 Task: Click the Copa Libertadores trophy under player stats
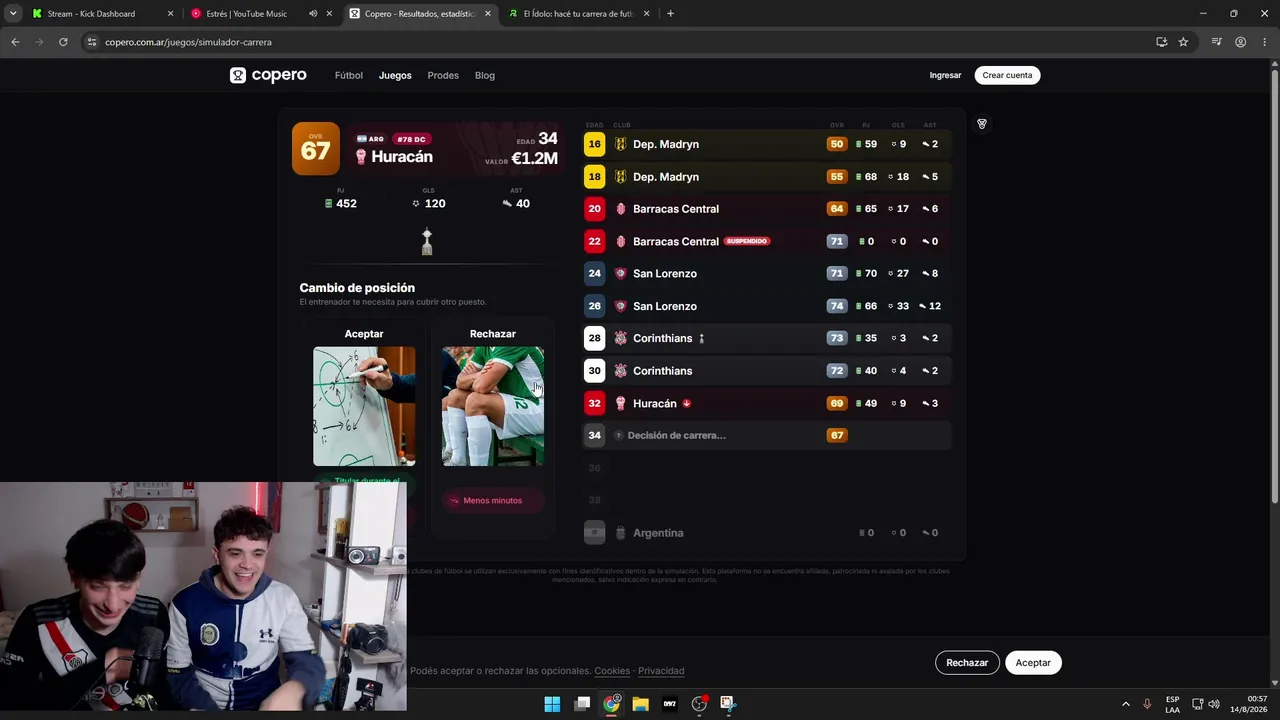click(427, 241)
